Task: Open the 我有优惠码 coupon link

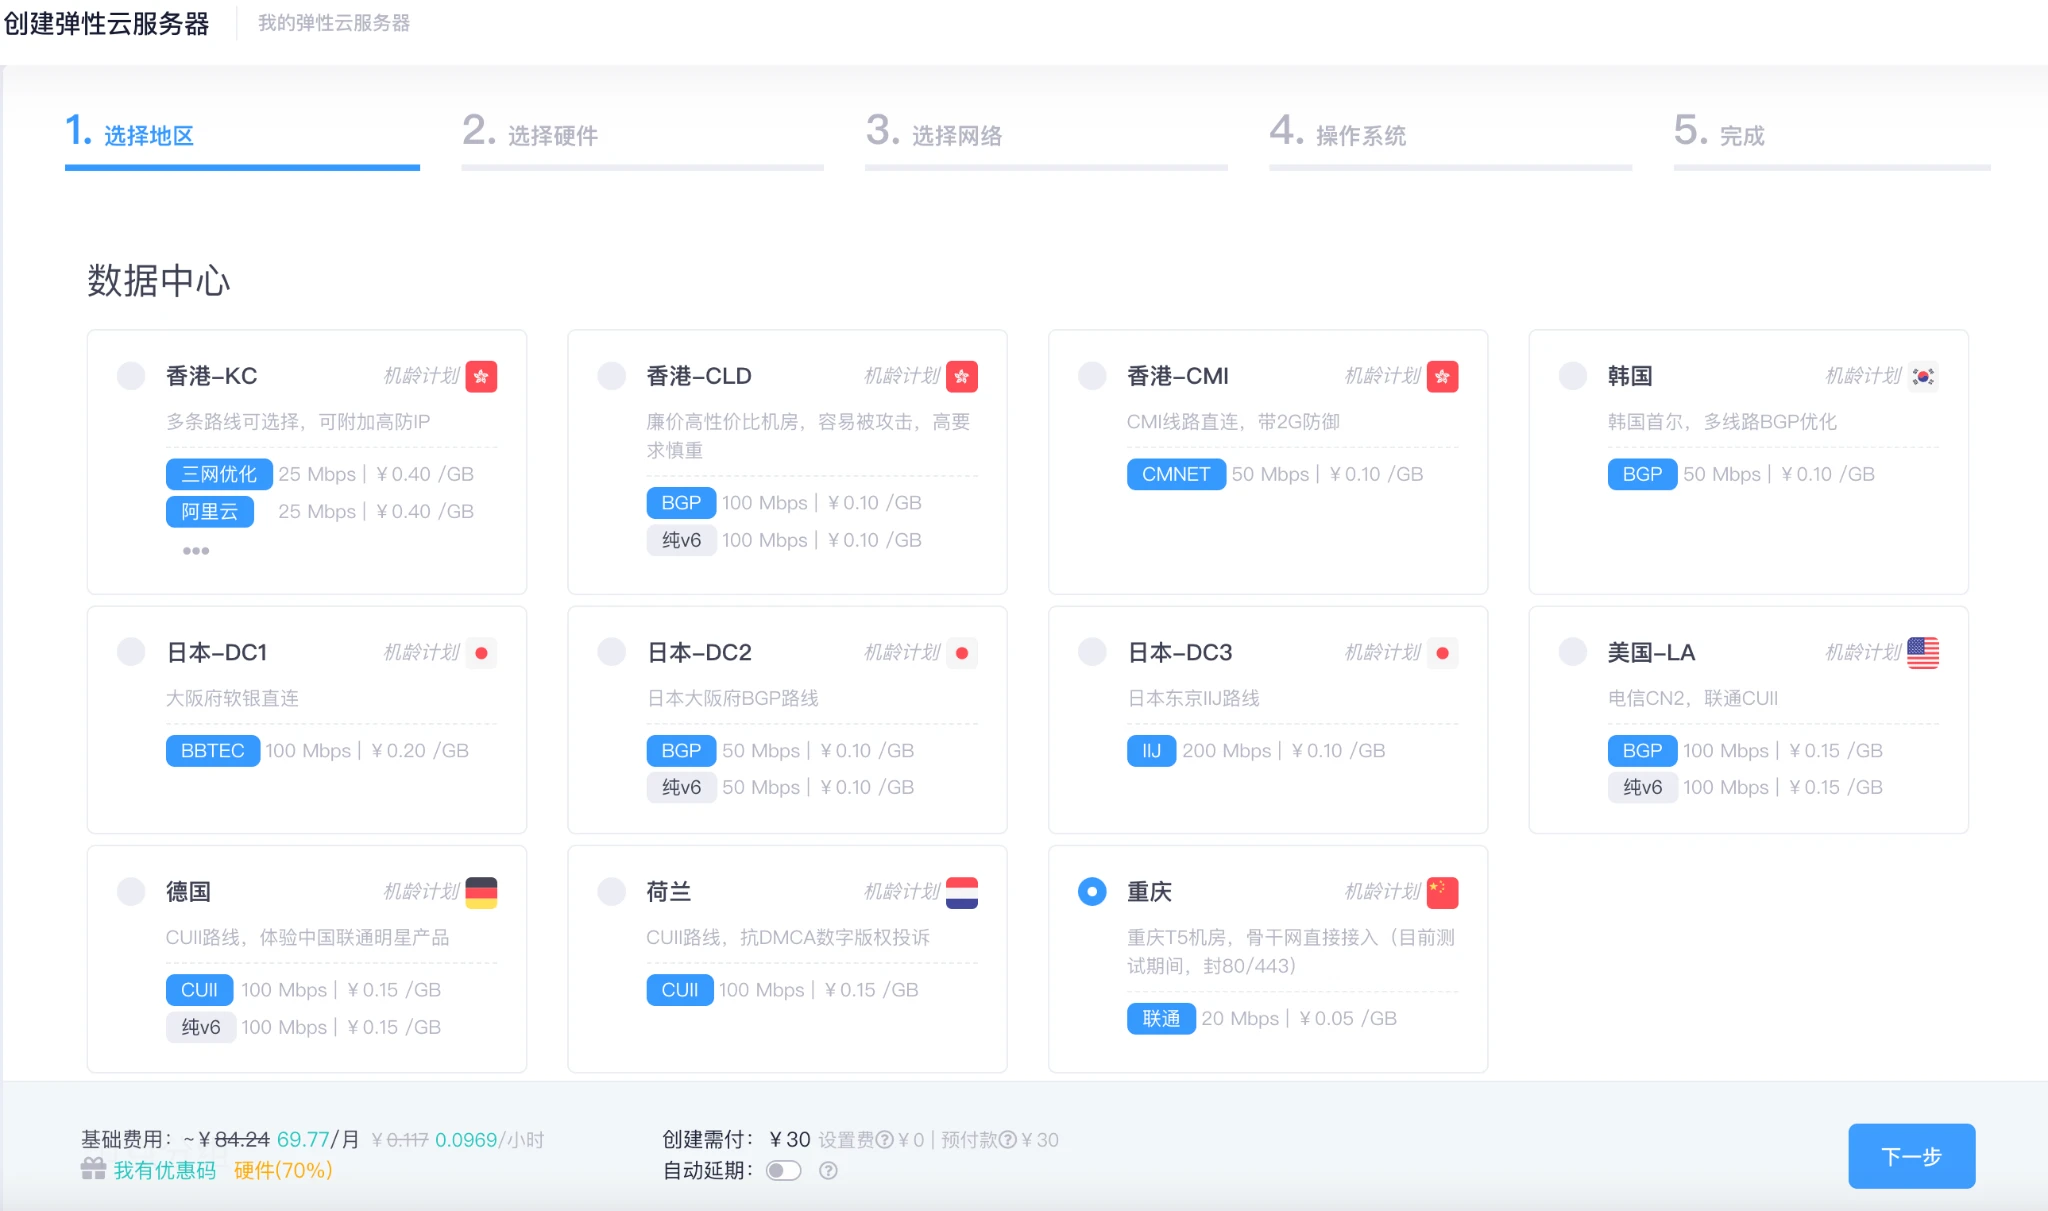Action: 165,1170
